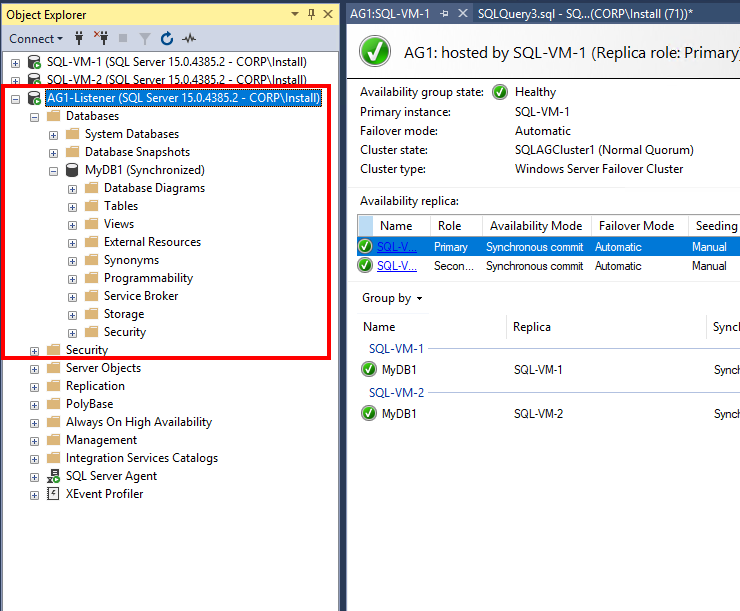Expand the Database Snapshots folder
Viewport: 740px width, 611px height.
pyautogui.click(x=53, y=153)
